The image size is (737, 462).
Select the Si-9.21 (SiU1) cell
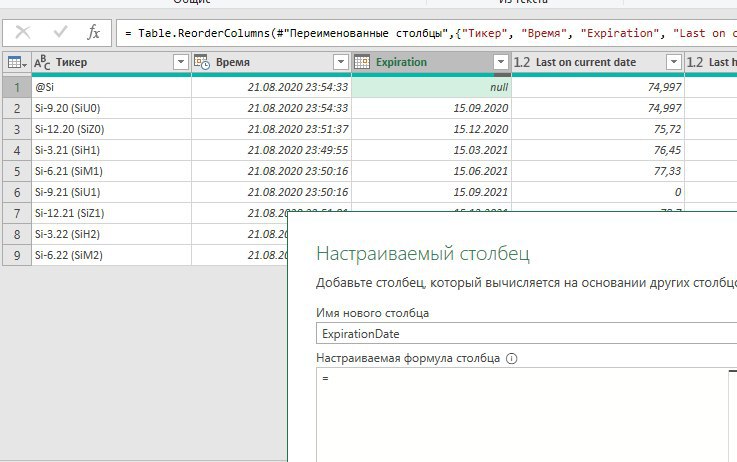click(x=111, y=192)
